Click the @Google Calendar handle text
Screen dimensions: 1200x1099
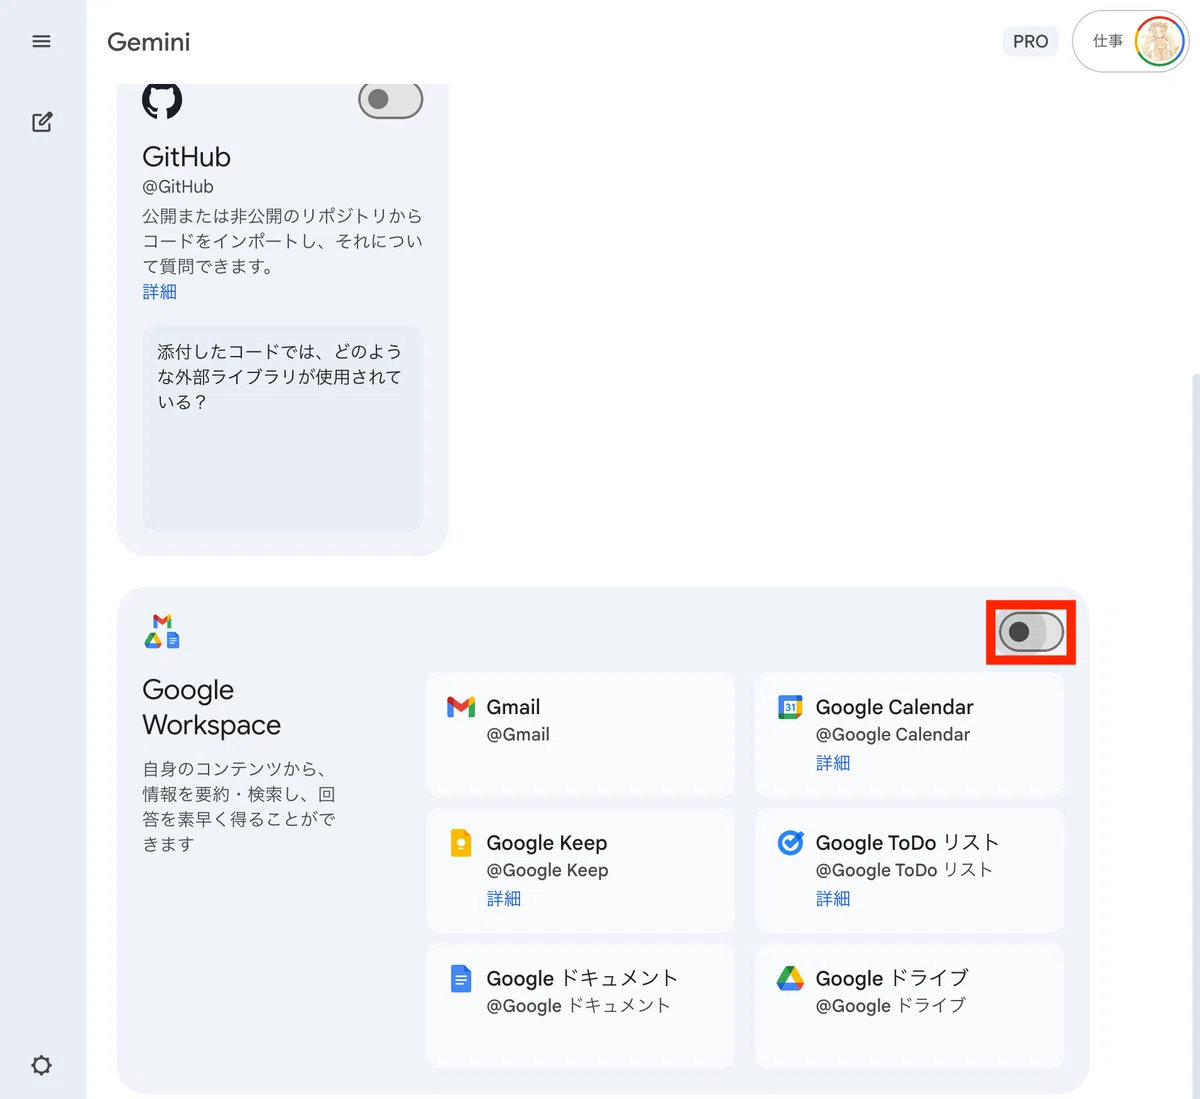coord(893,735)
